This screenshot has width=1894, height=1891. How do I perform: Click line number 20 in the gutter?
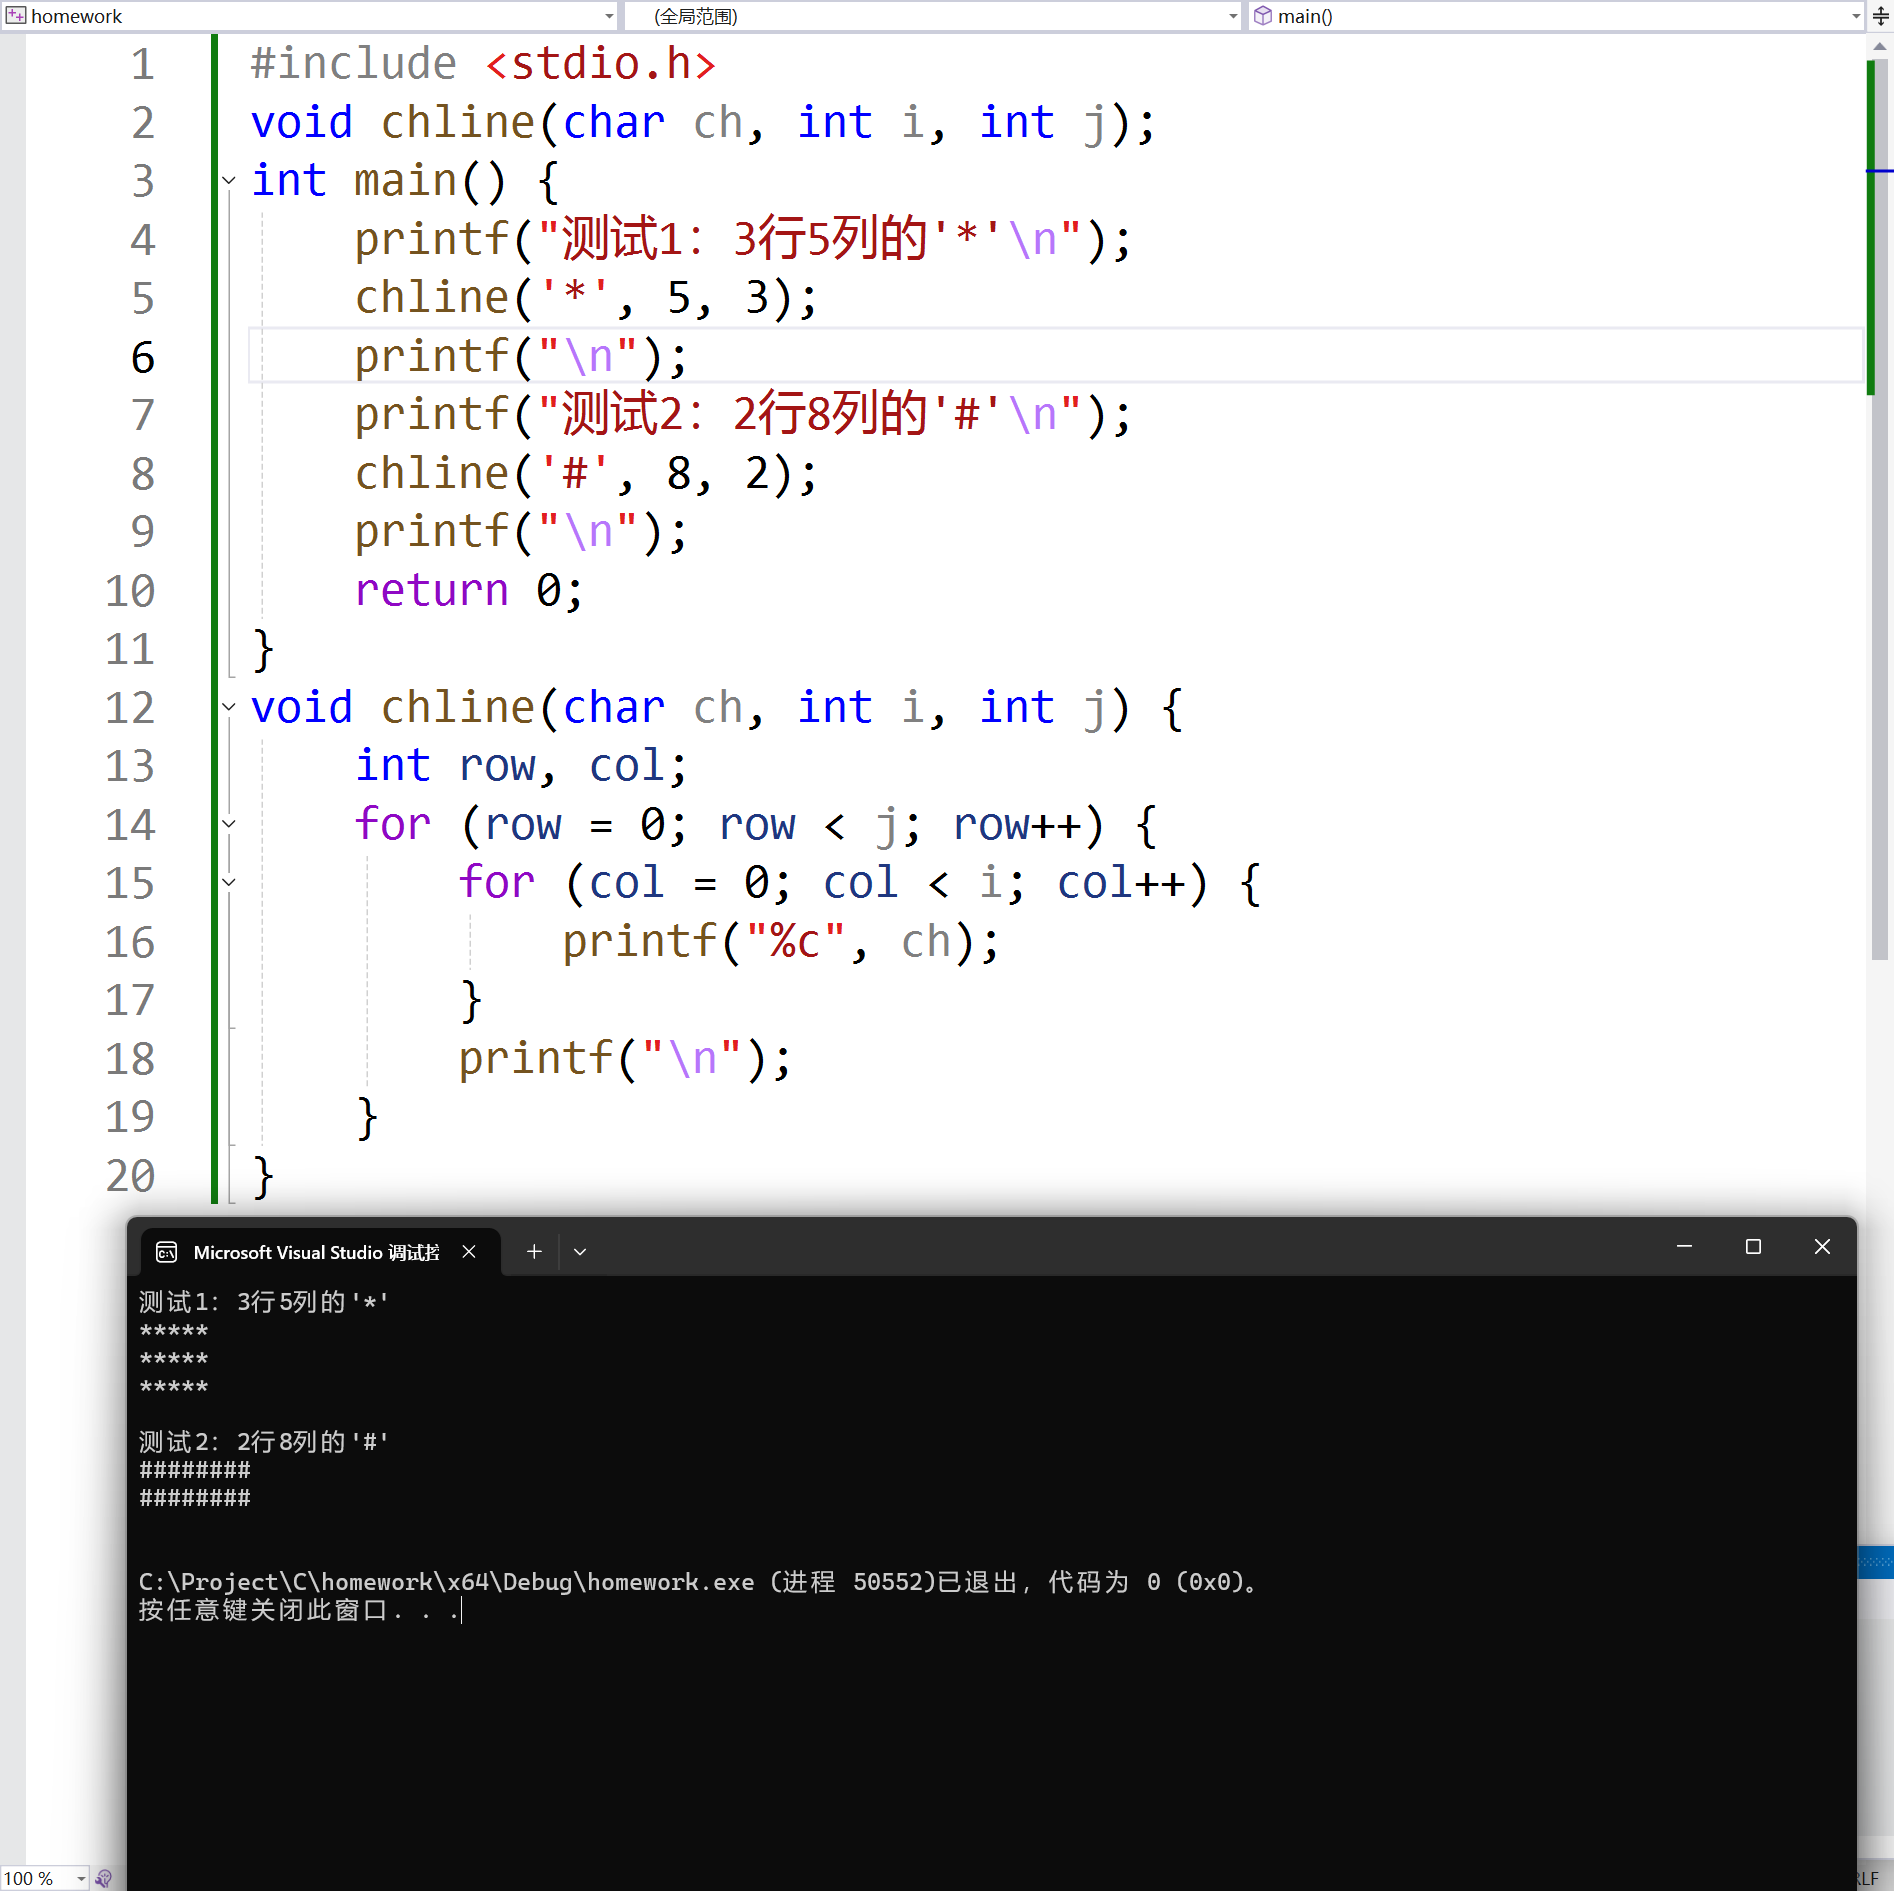130,1176
